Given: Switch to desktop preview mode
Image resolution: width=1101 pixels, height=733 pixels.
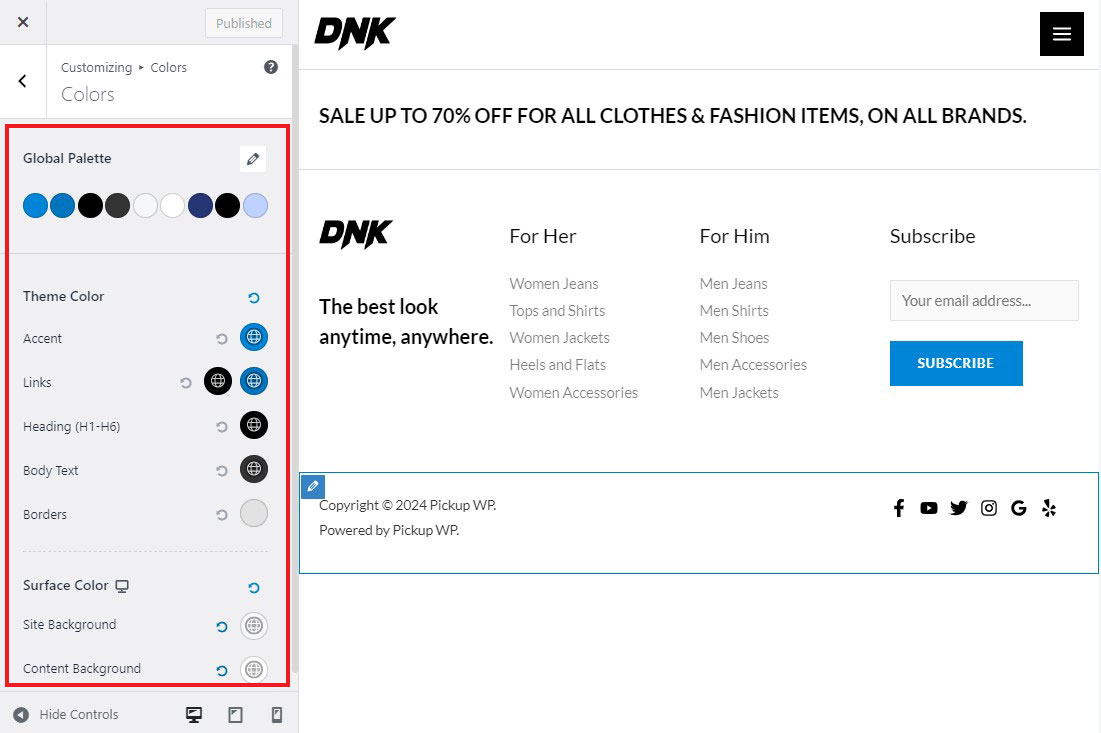Looking at the screenshot, I should (194, 715).
